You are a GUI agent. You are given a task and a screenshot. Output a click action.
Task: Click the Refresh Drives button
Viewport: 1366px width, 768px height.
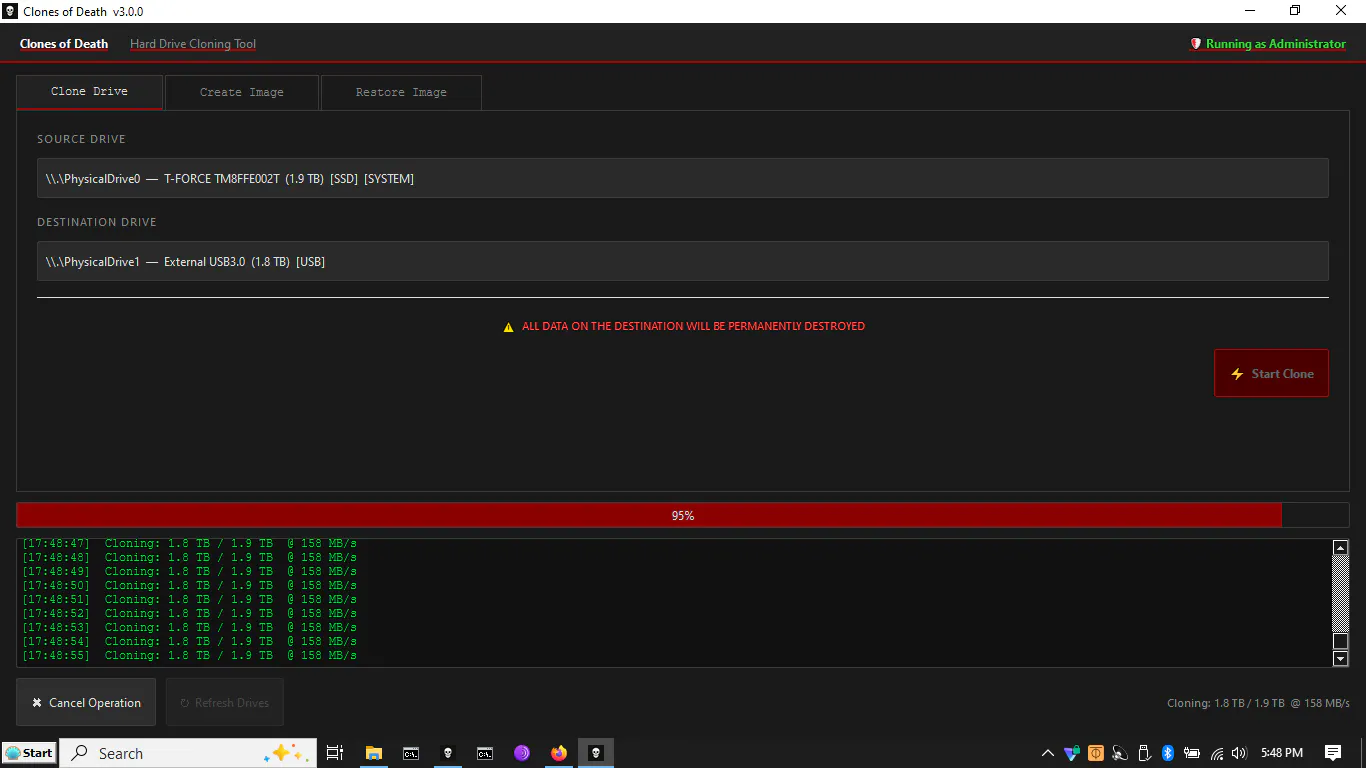tap(225, 702)
